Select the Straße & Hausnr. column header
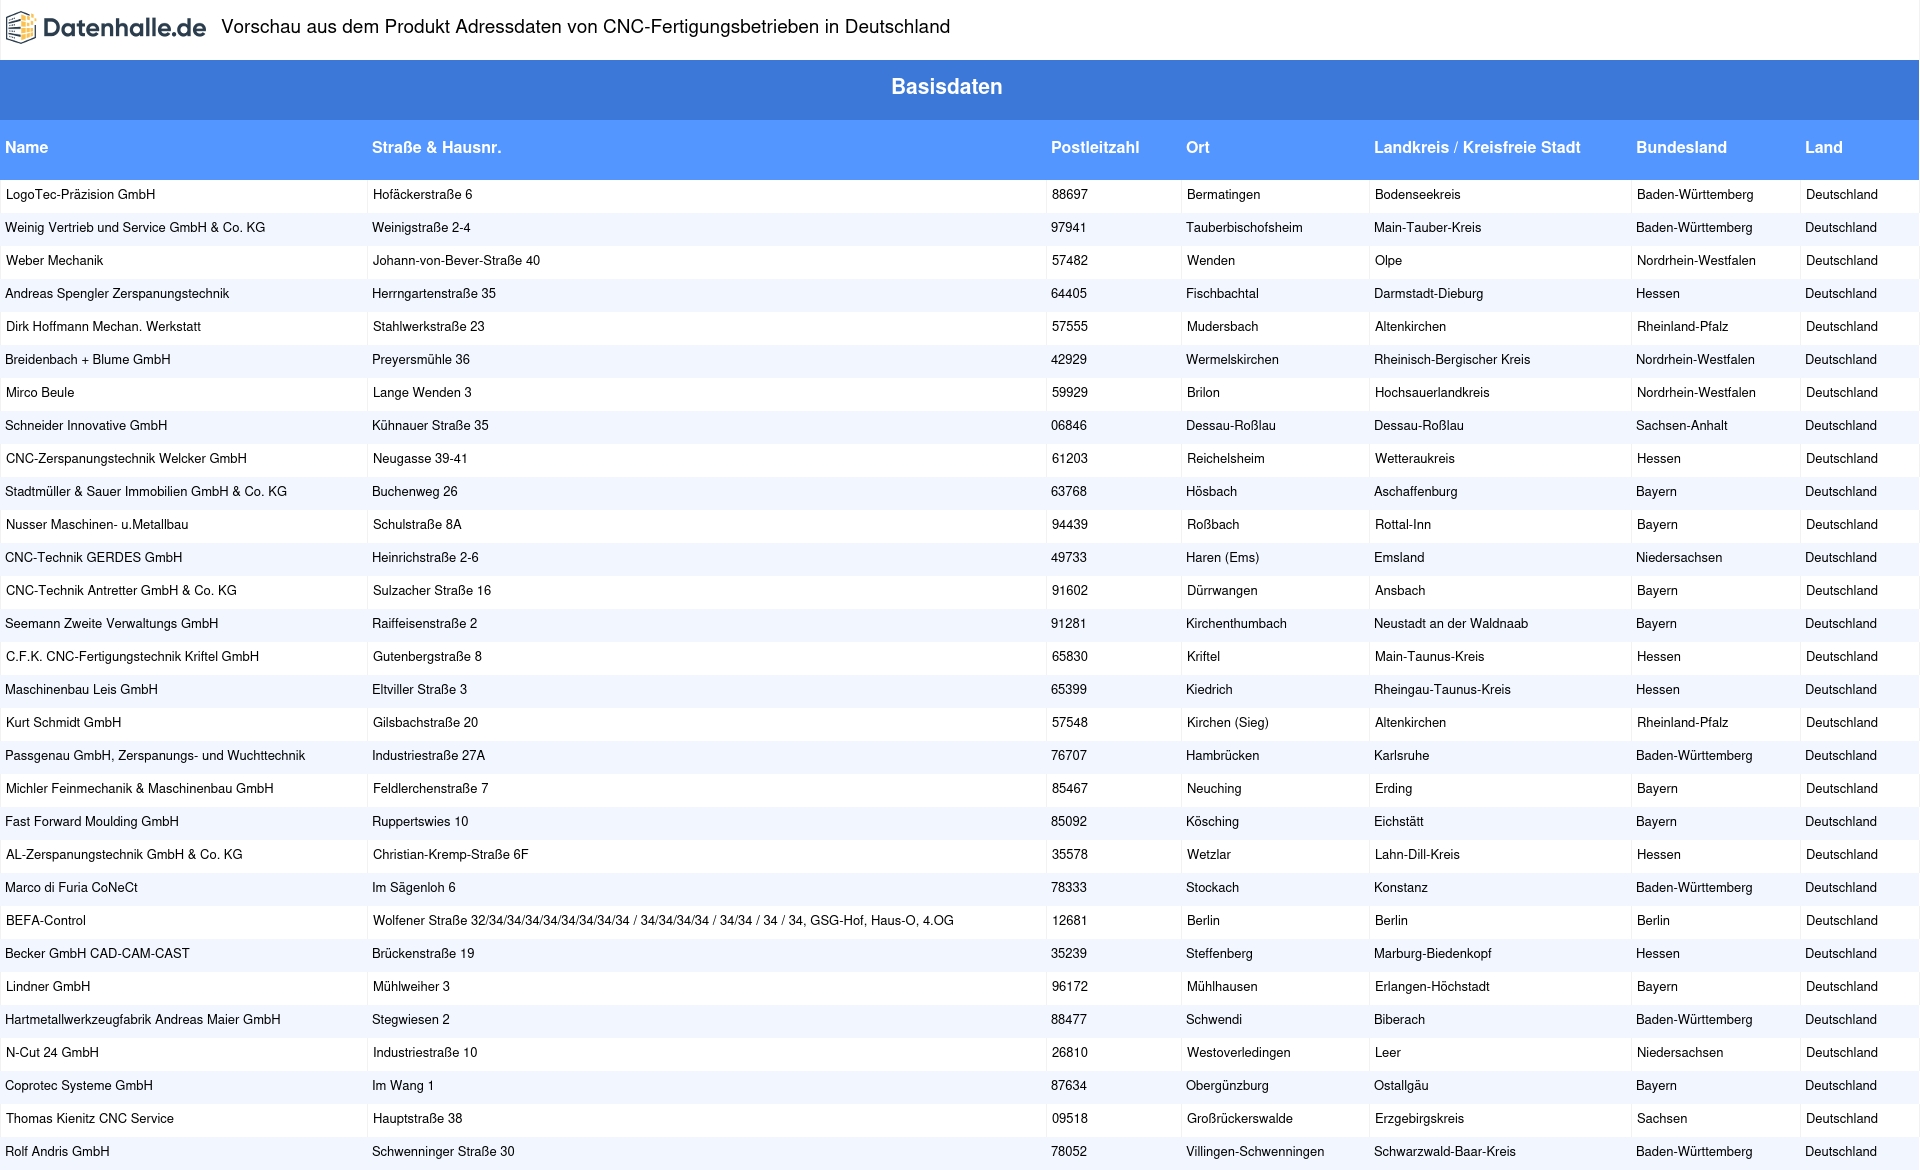Screen dimensions: 1920x1170 point(437,147)
